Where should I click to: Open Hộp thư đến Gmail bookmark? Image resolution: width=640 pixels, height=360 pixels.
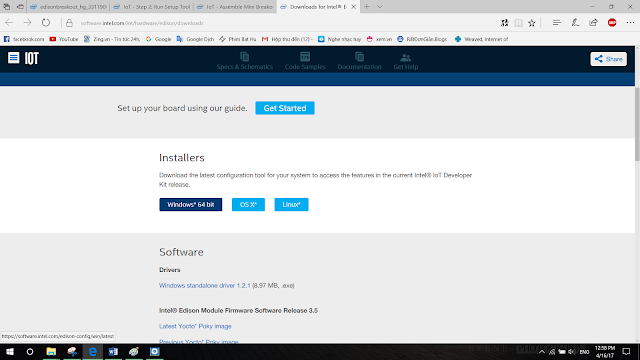287,39
